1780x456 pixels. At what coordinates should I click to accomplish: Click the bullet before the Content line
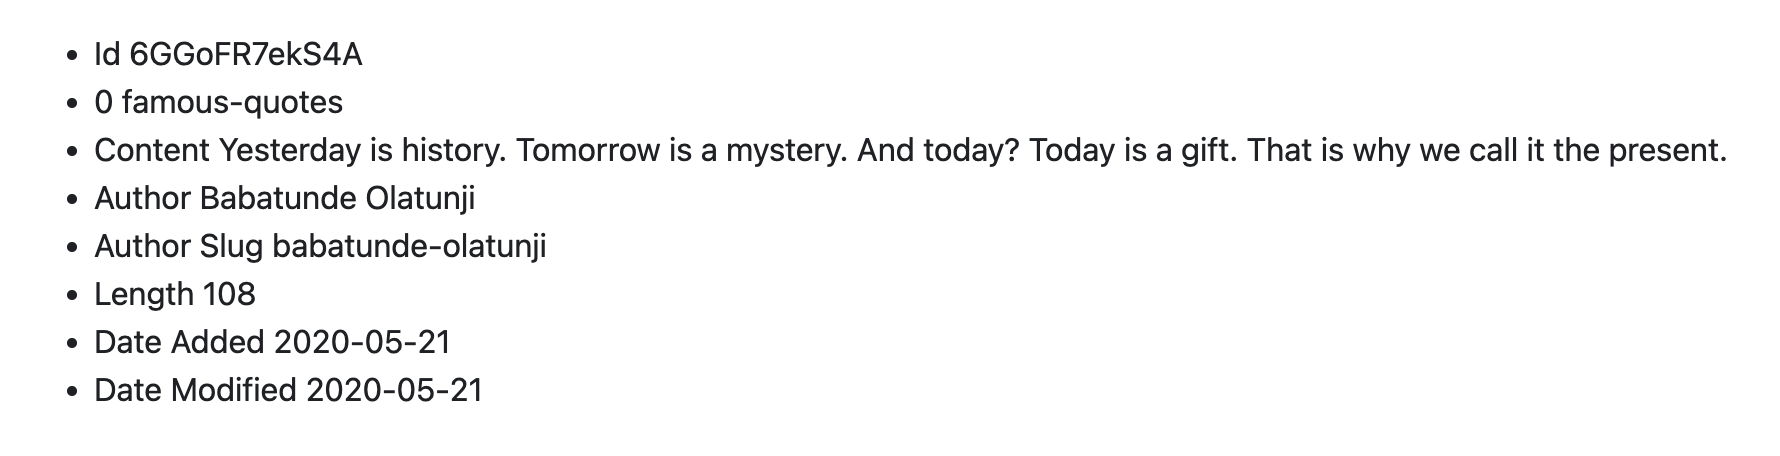72,152
